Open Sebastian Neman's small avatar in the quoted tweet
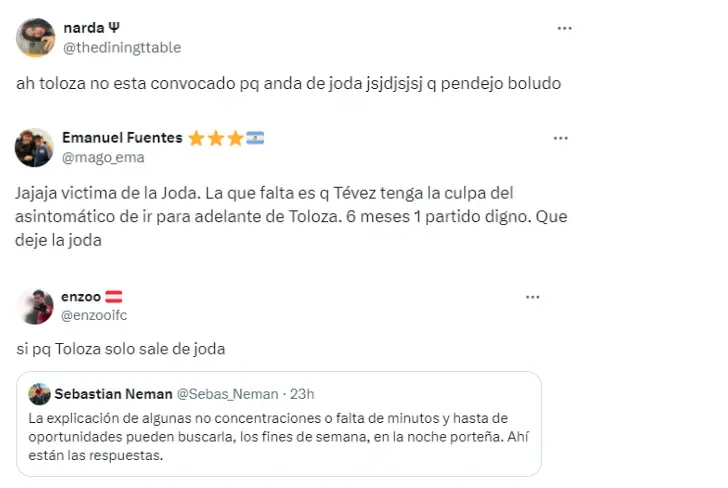Viewport: 728px width, 488px height. 39,394
